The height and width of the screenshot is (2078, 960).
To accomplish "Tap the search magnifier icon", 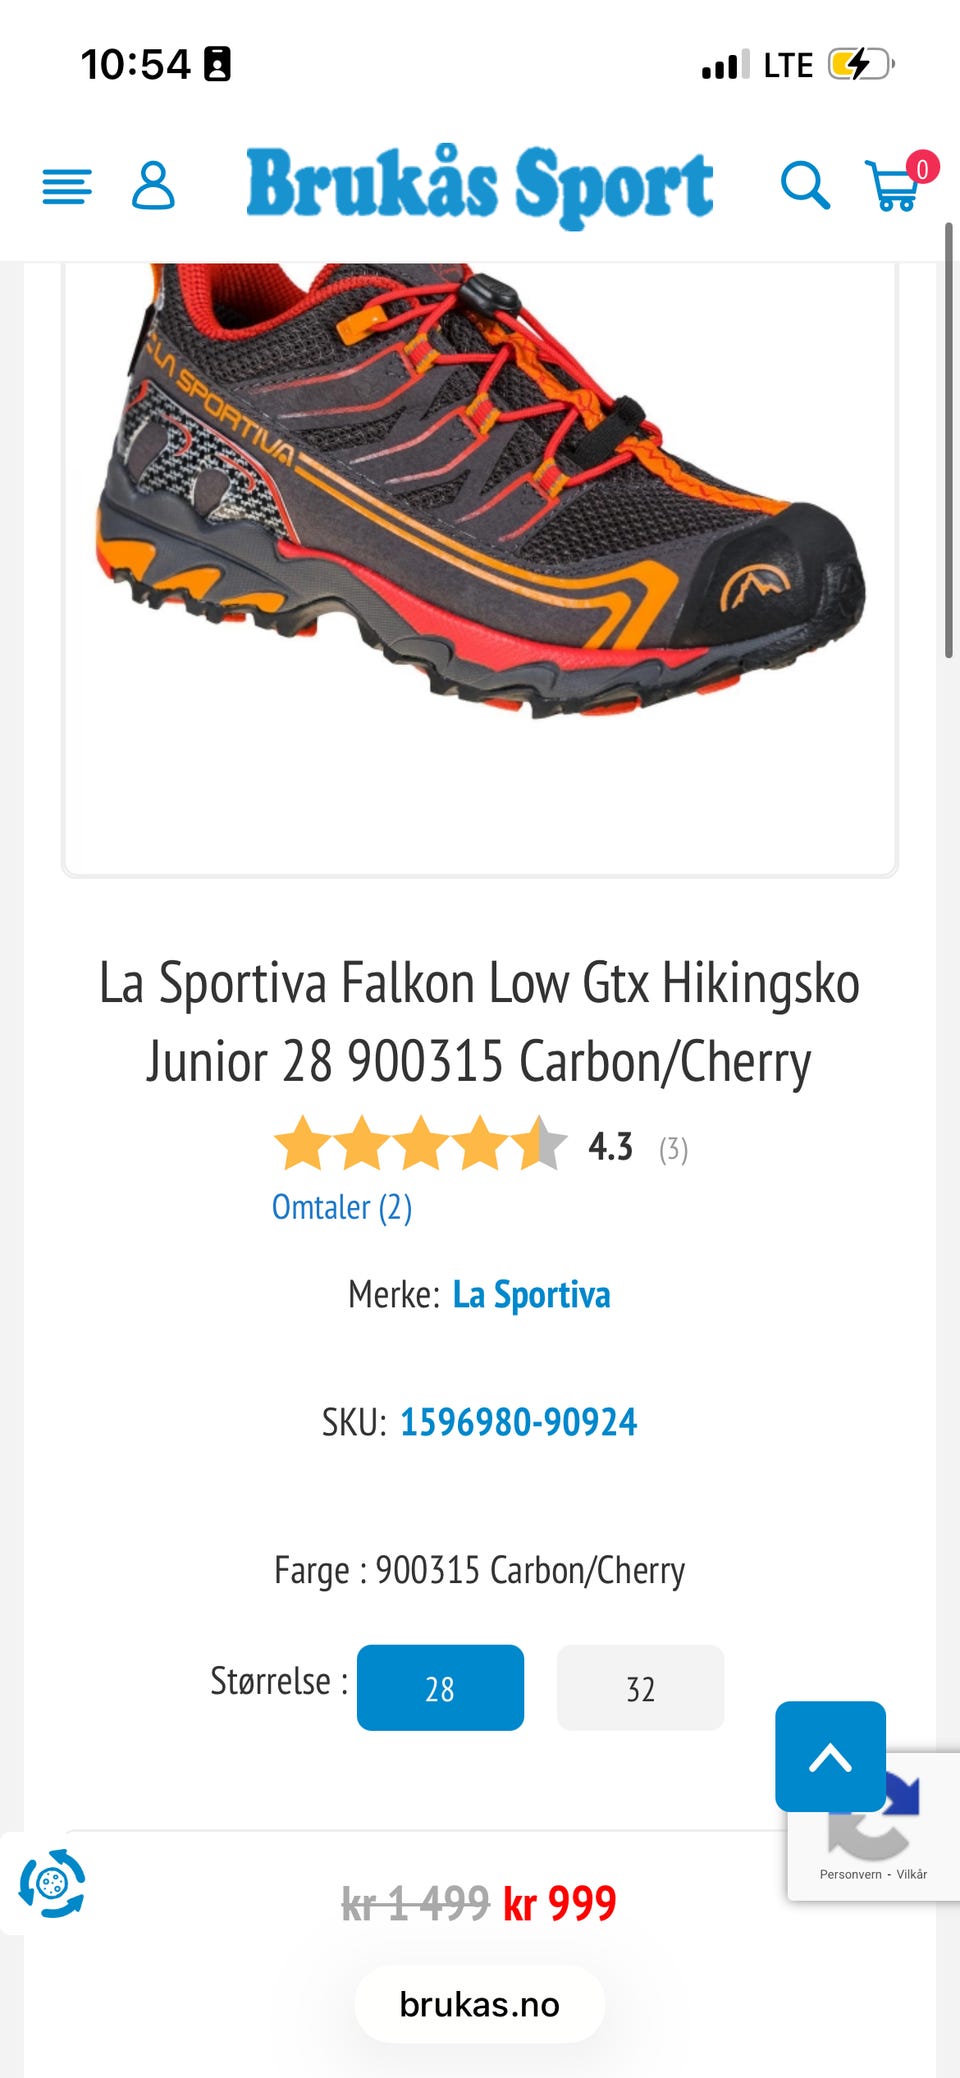I will pos(805,185).
